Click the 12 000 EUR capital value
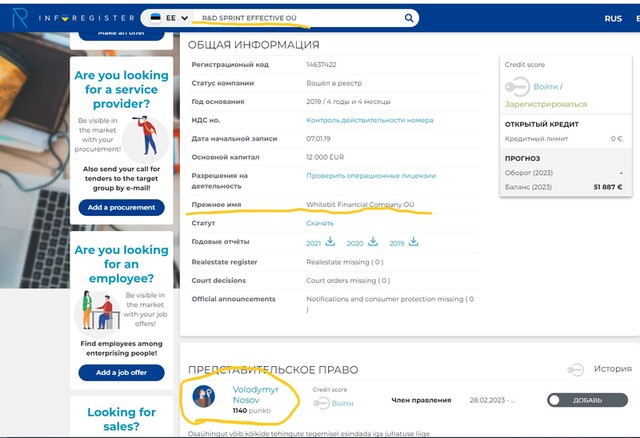This screenshot has height=438, width=640. 325,157
